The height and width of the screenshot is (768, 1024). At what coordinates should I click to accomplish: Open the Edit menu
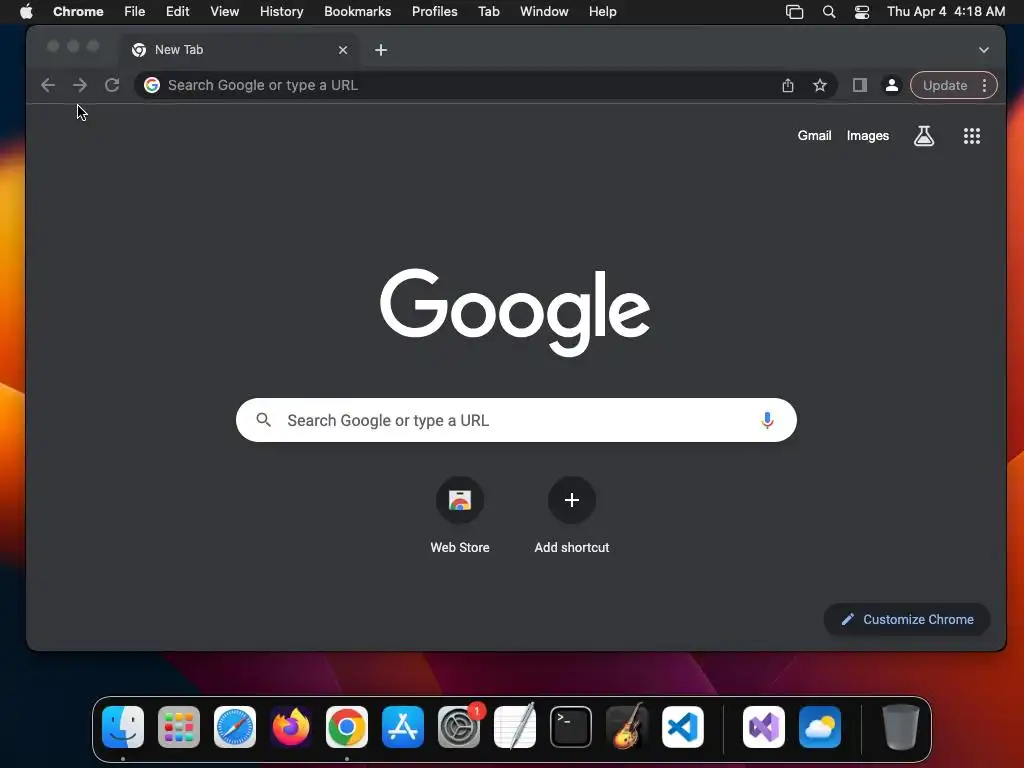[177, 11]
